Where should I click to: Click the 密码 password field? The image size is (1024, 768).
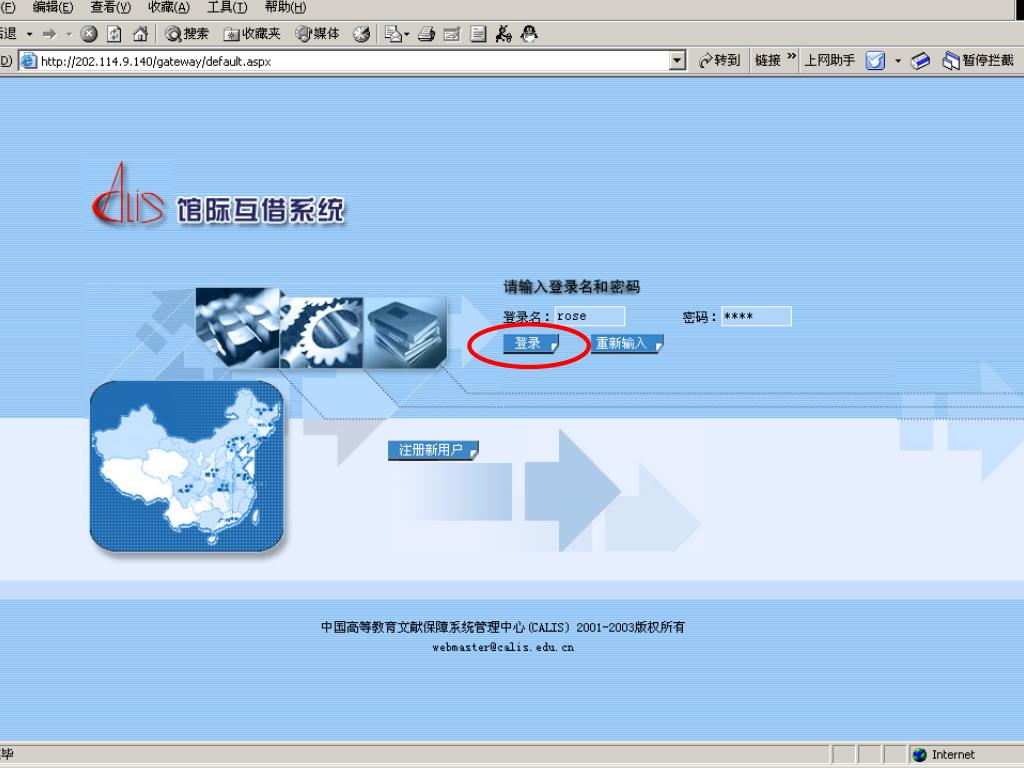tap(756, 316)
